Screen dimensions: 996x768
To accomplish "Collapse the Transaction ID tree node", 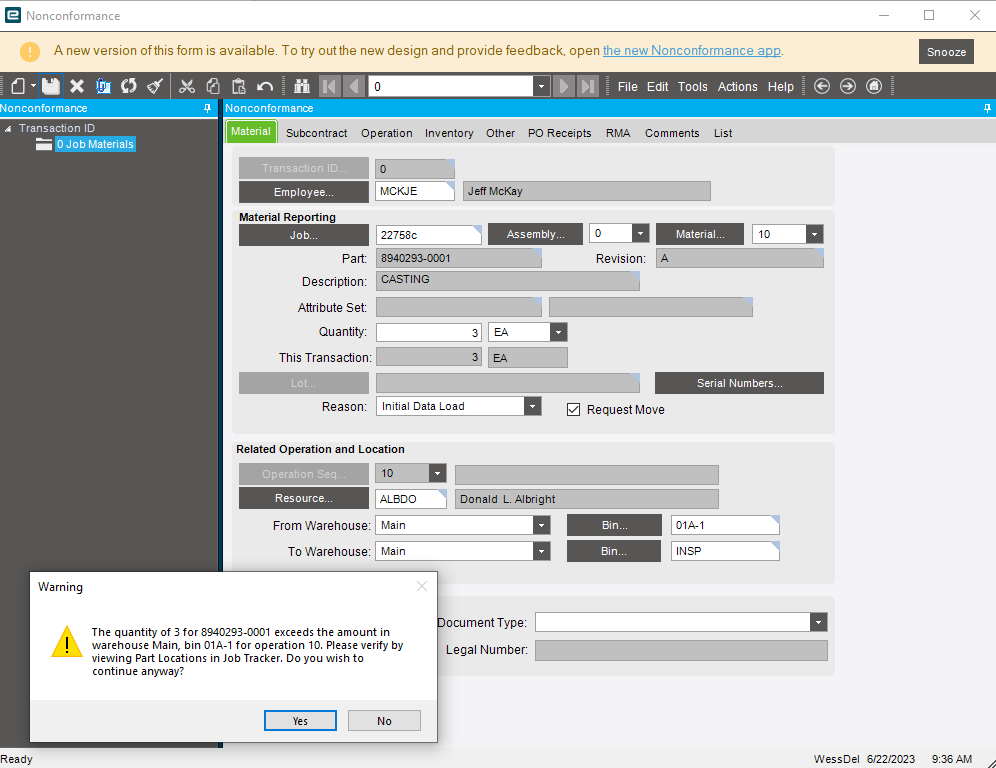I will pyautogui.click(x=8, y=129).
